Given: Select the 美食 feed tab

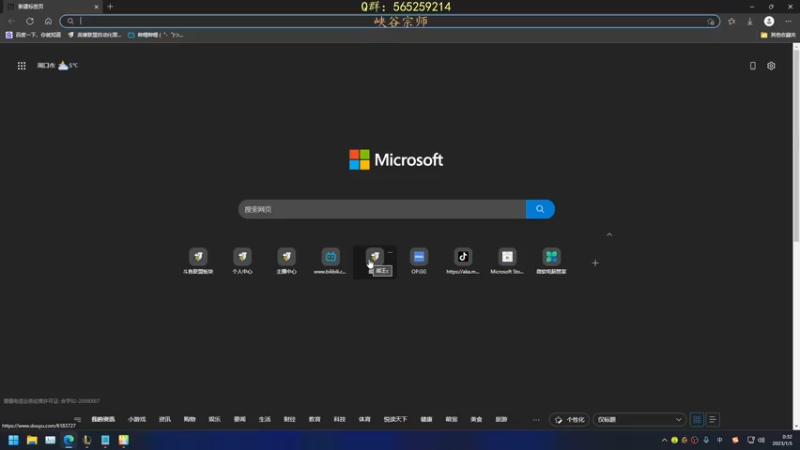Looking at the screenshot, I should pyautogui.click(x=477, y=419).
